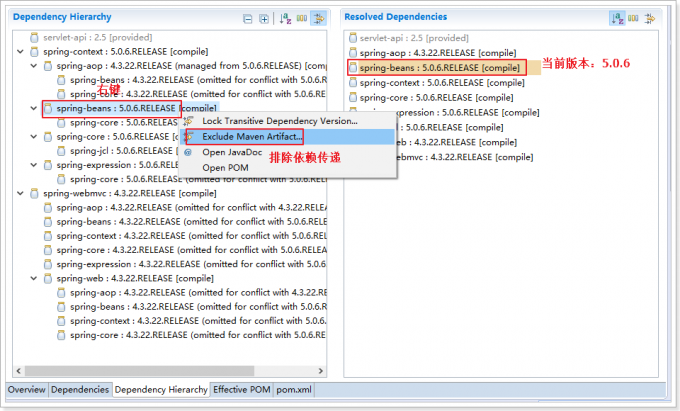The image size is (680, 411).
Task: Click Collapse All in Dependency Hierarchy toolbar
Action: point(248,19)
